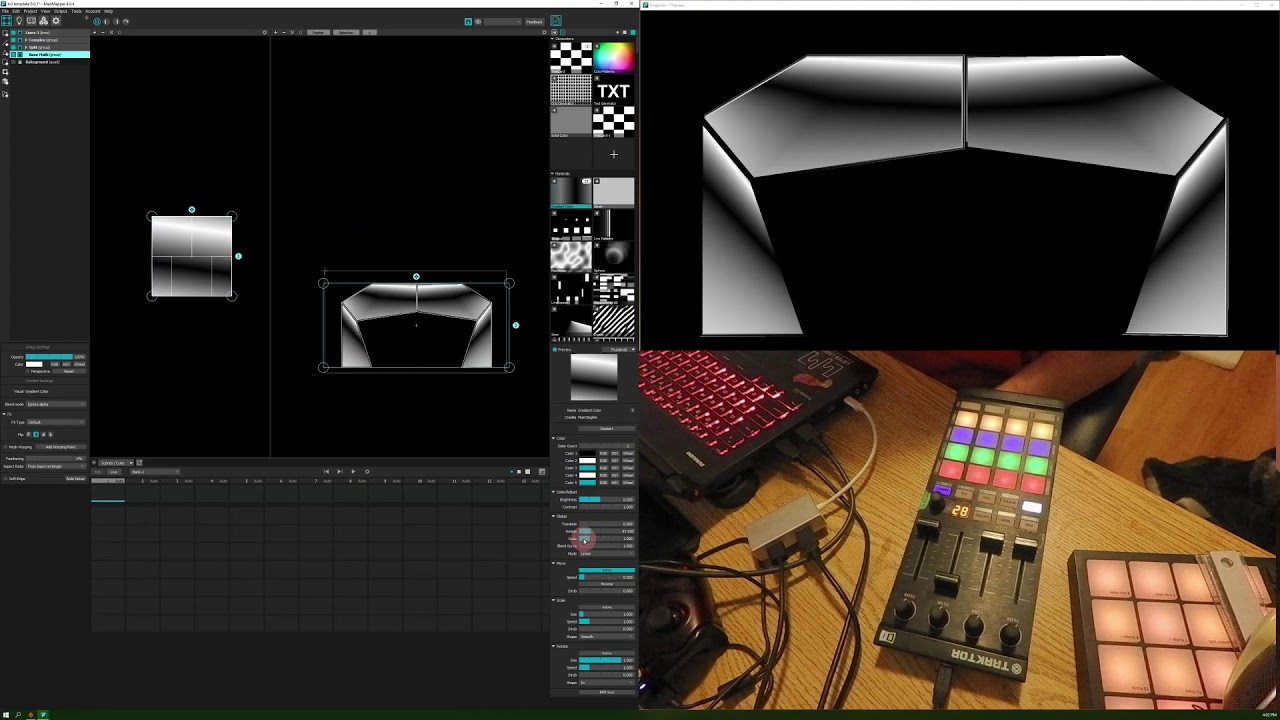Collapse the Generators section

pyautogui.click(x=553, y=38)
